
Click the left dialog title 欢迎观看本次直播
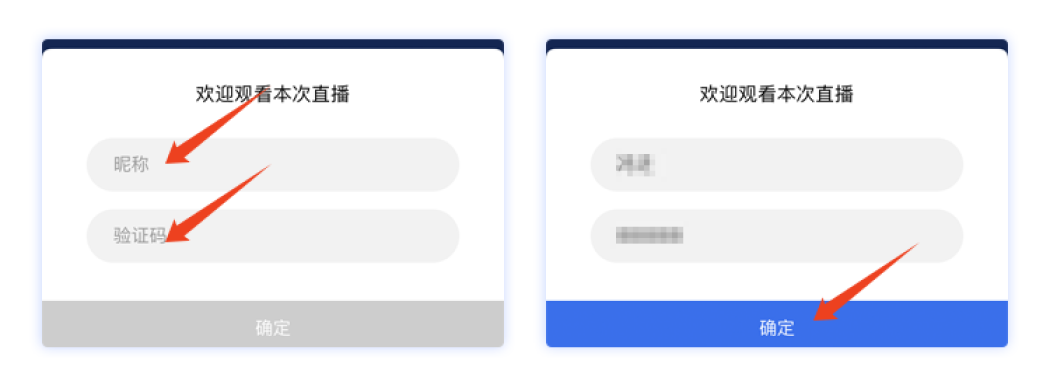coord(273,94)
